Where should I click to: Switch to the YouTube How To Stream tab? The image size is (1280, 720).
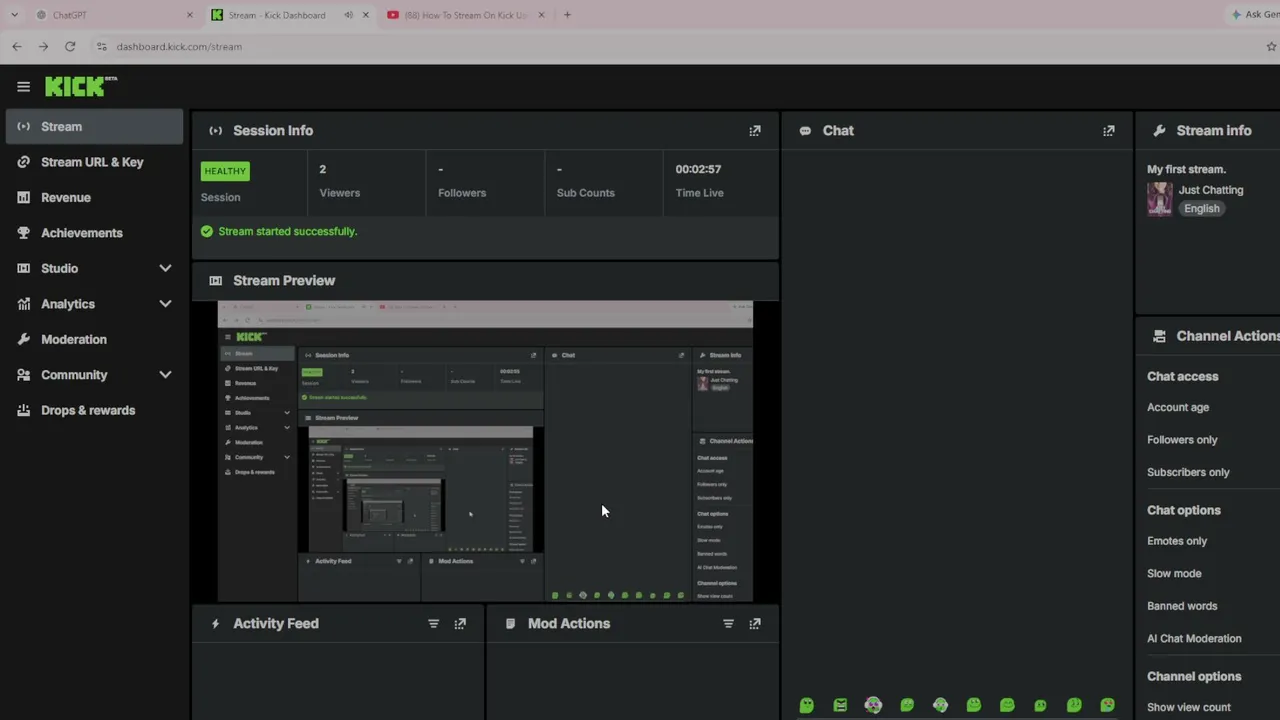point(464,15)
